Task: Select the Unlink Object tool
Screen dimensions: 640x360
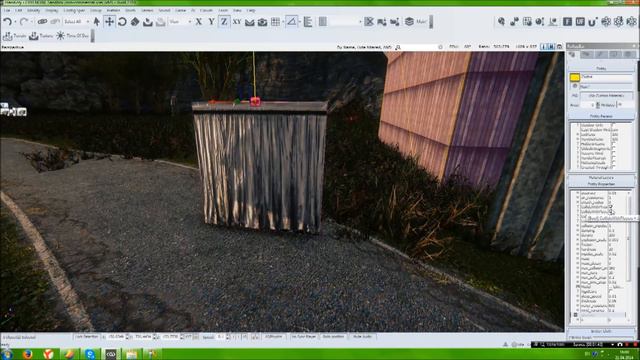Action: click(55, 22)
